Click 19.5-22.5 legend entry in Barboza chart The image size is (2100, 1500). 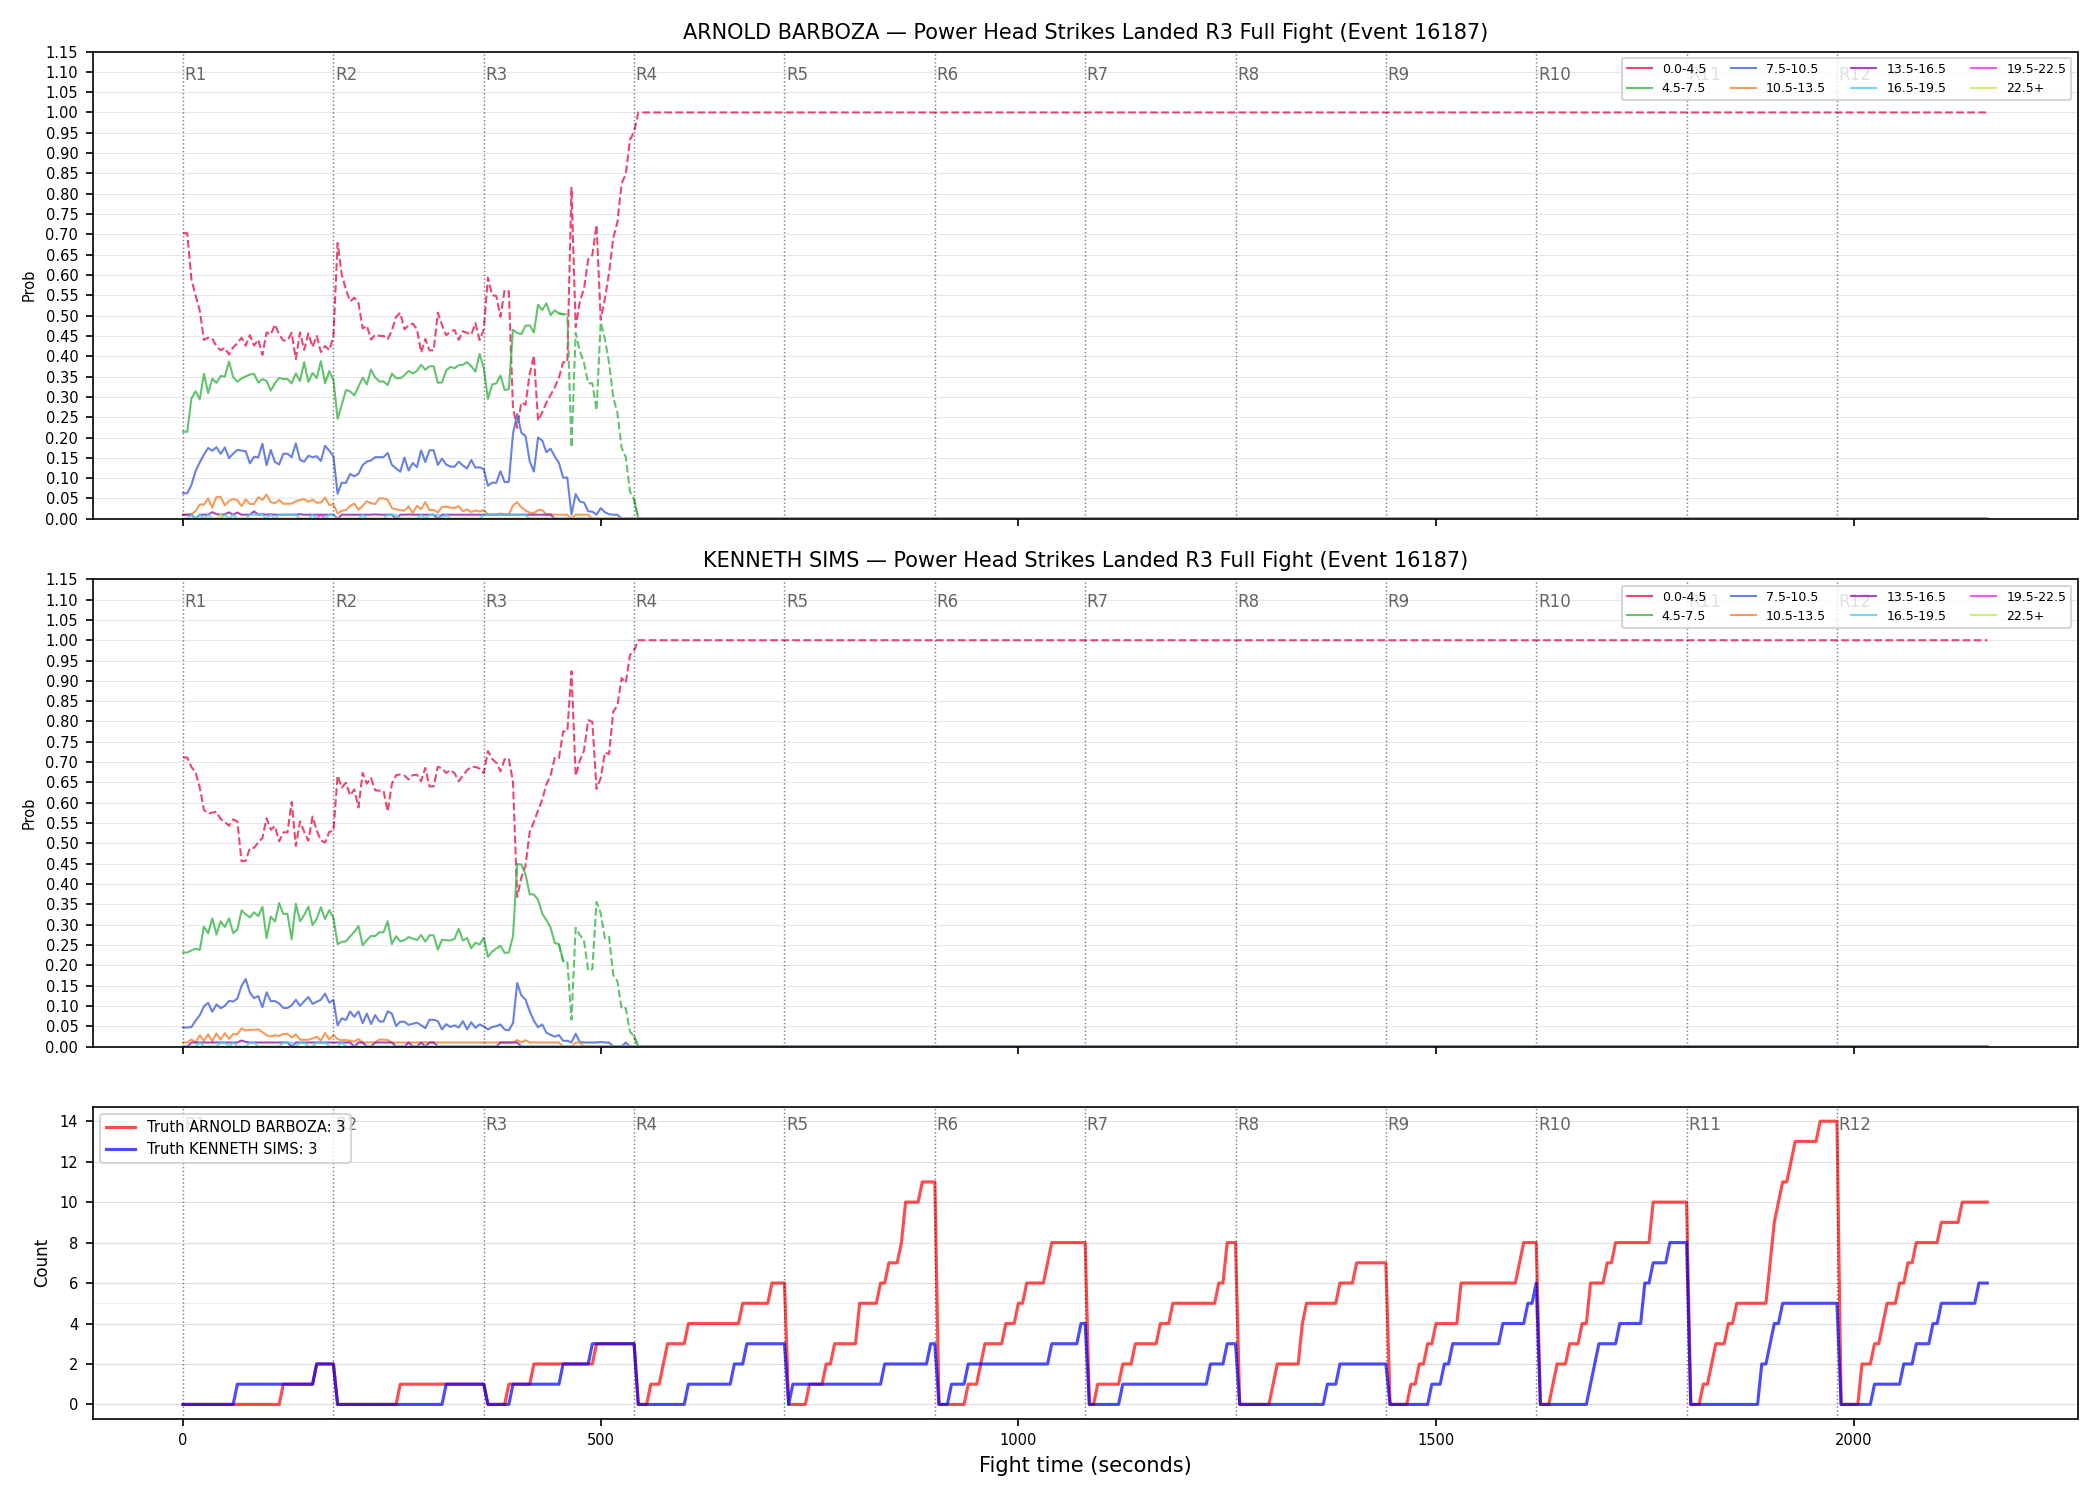tap(2018, 69)
